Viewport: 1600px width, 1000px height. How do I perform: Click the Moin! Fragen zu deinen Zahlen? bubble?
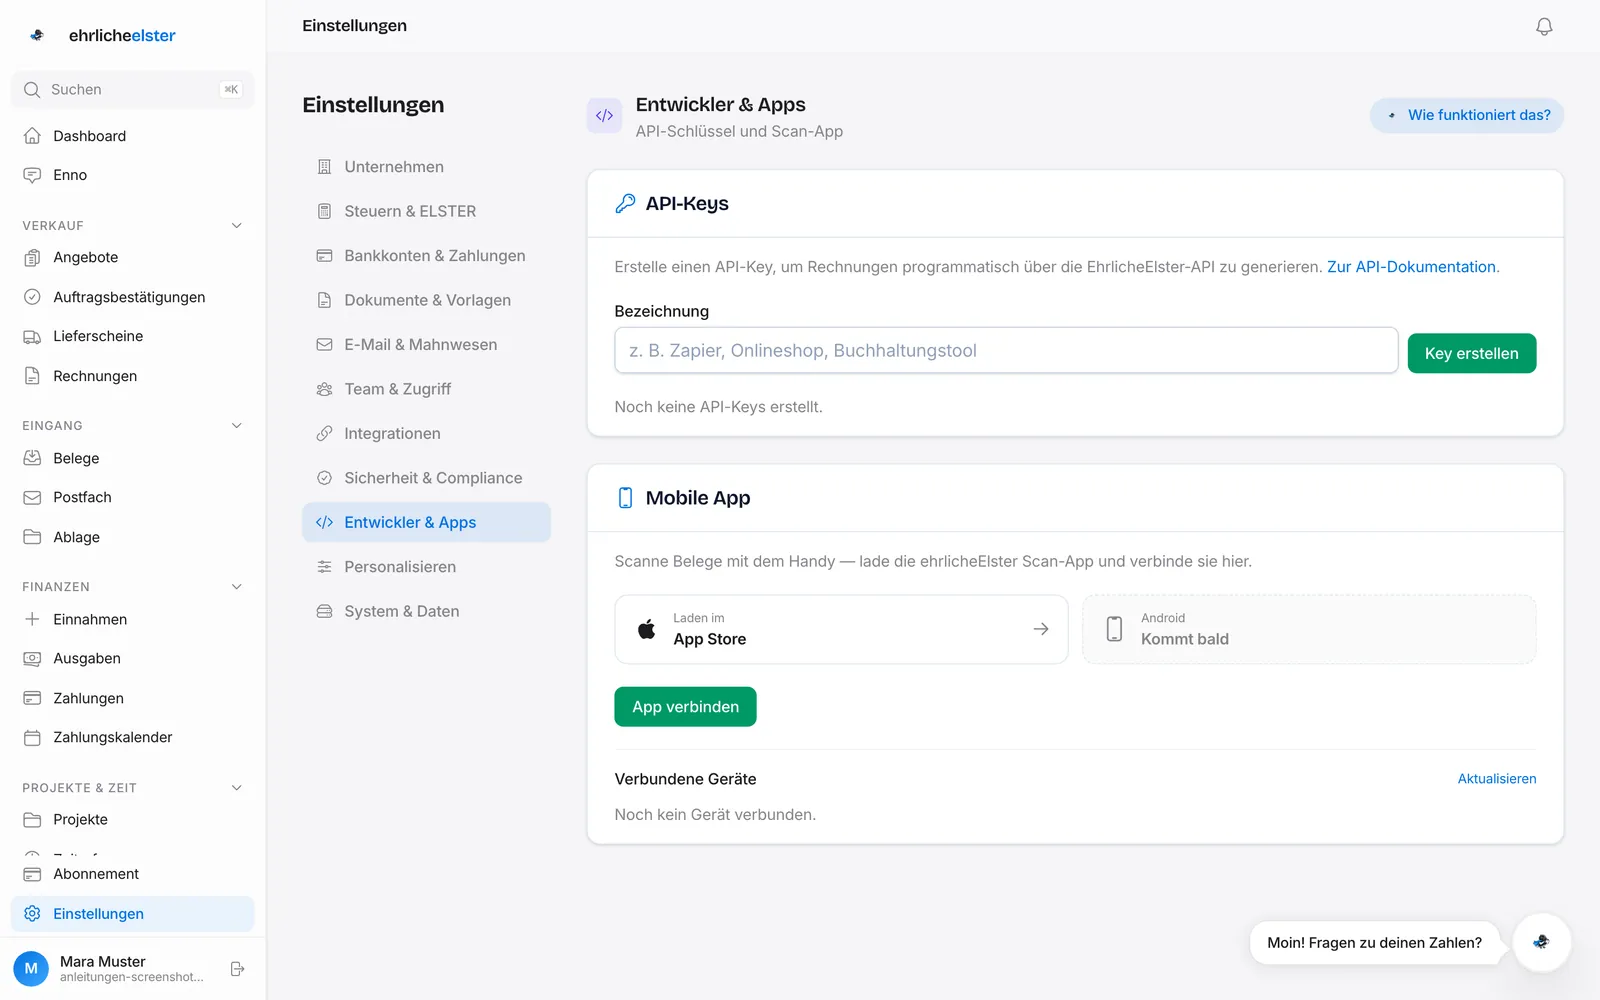coord(1374,943)
